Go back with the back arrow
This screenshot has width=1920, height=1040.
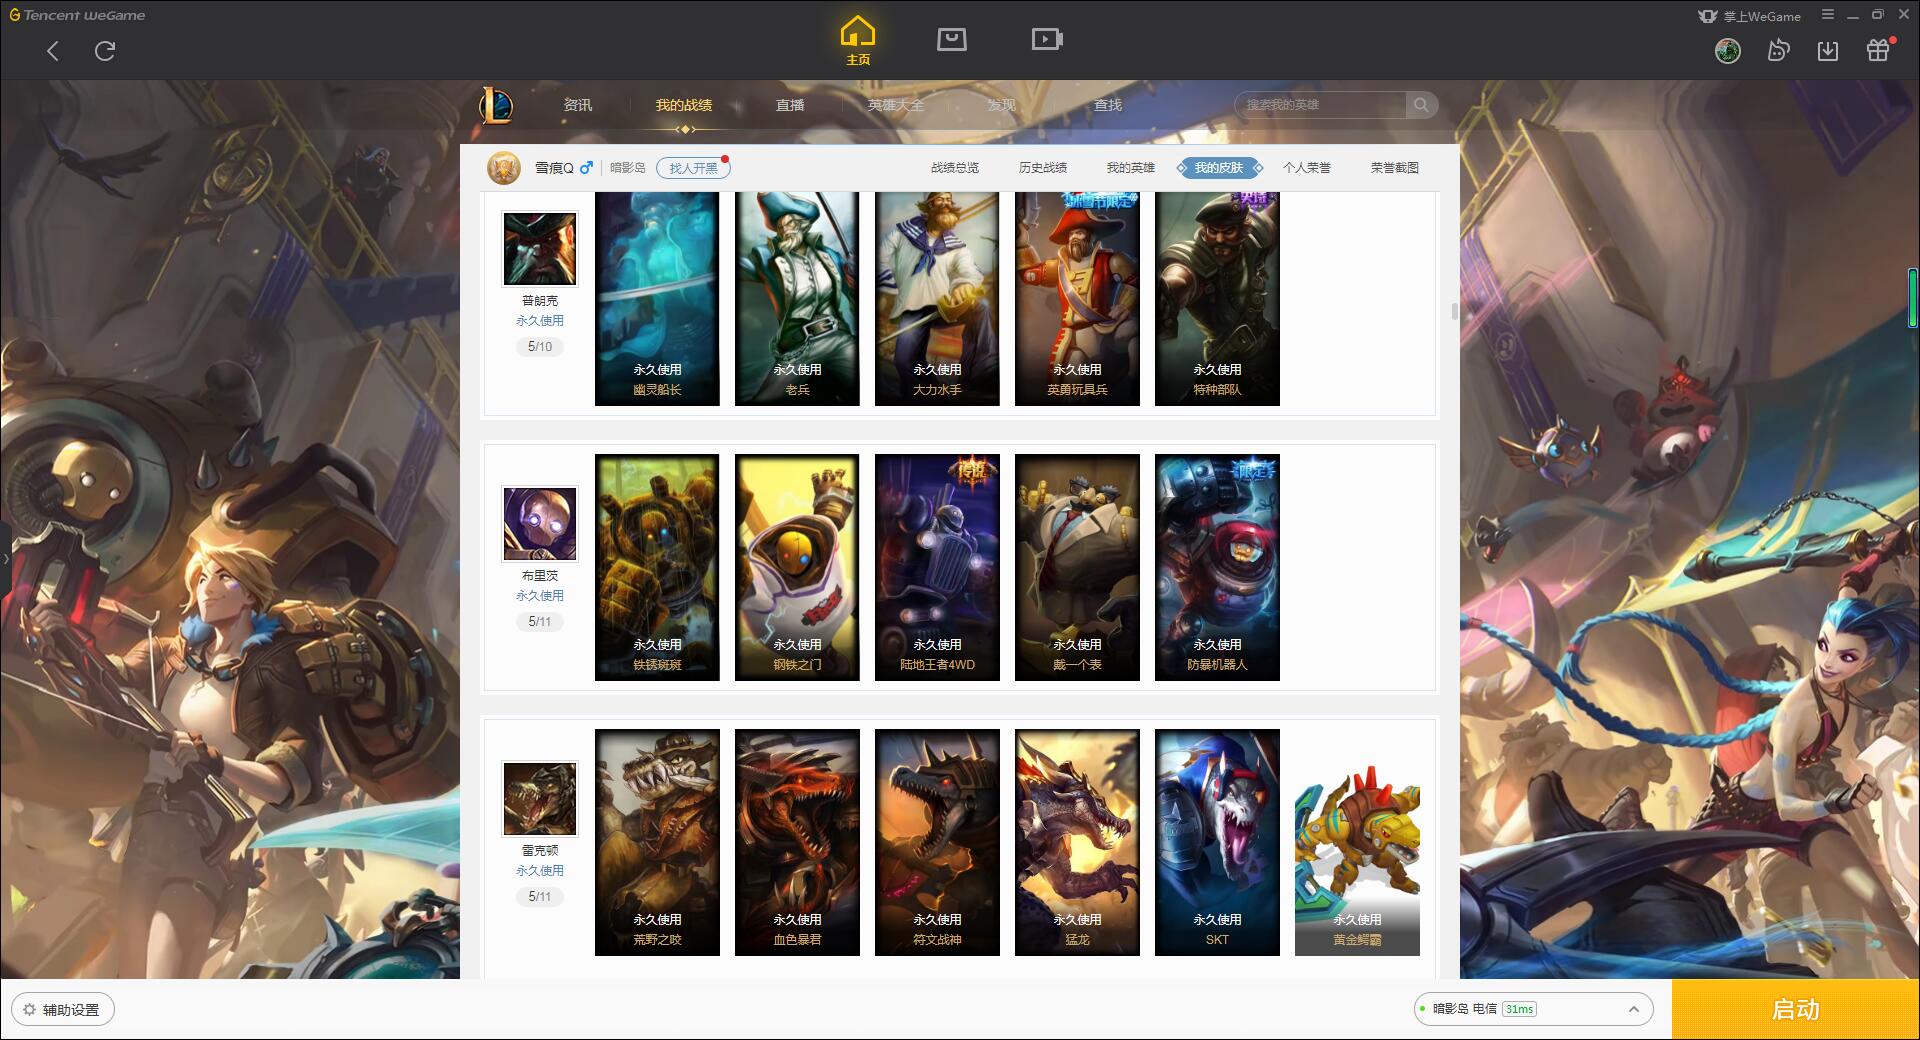click(x=53, y=51)
